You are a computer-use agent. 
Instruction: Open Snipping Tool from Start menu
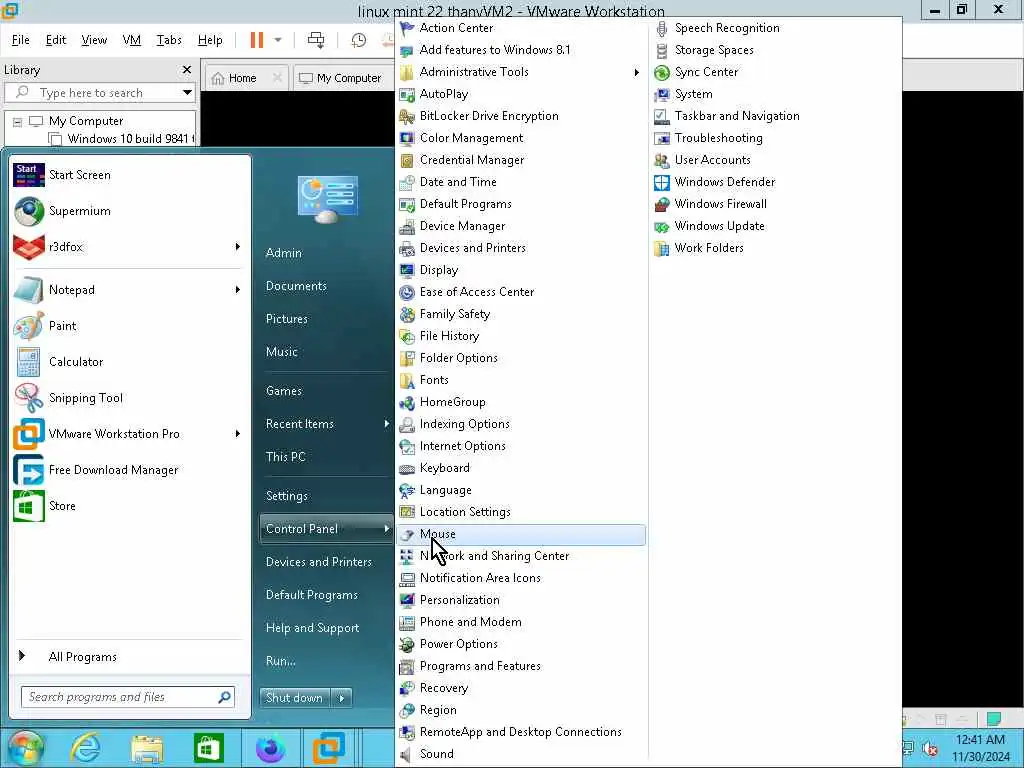(86, 398)
